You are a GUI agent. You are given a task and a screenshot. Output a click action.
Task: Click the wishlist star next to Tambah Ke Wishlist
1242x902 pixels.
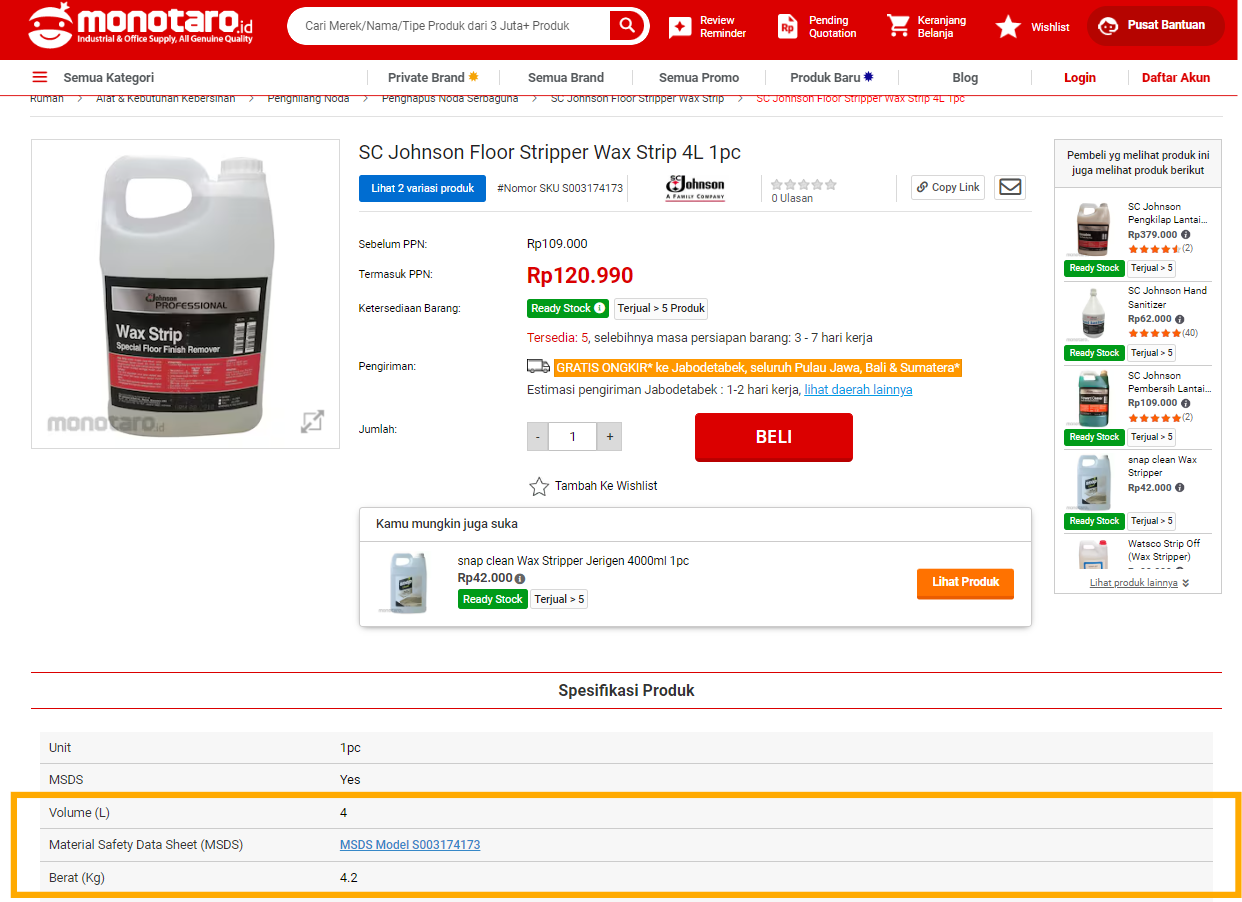click(x=539, y=486)
